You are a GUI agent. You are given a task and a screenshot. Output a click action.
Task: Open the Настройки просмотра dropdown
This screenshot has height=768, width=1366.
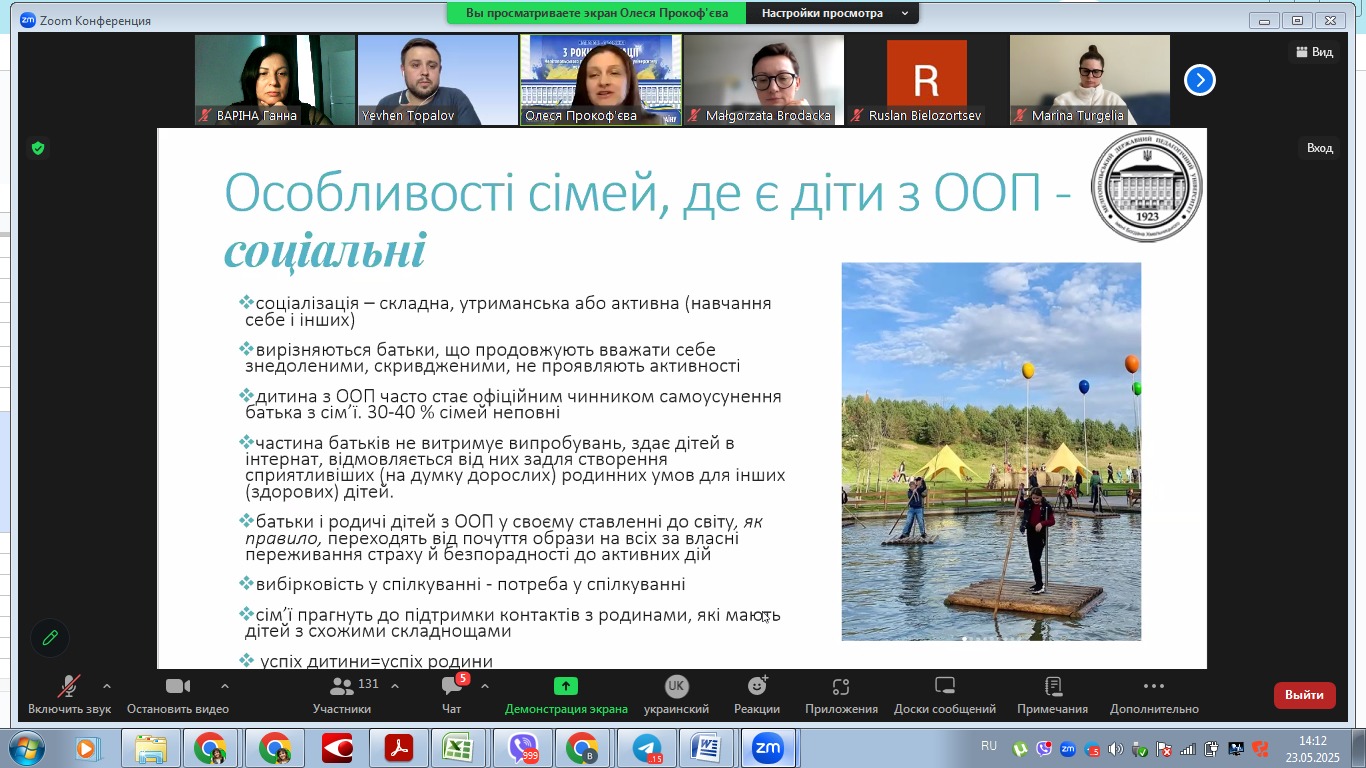coord(834,13)
